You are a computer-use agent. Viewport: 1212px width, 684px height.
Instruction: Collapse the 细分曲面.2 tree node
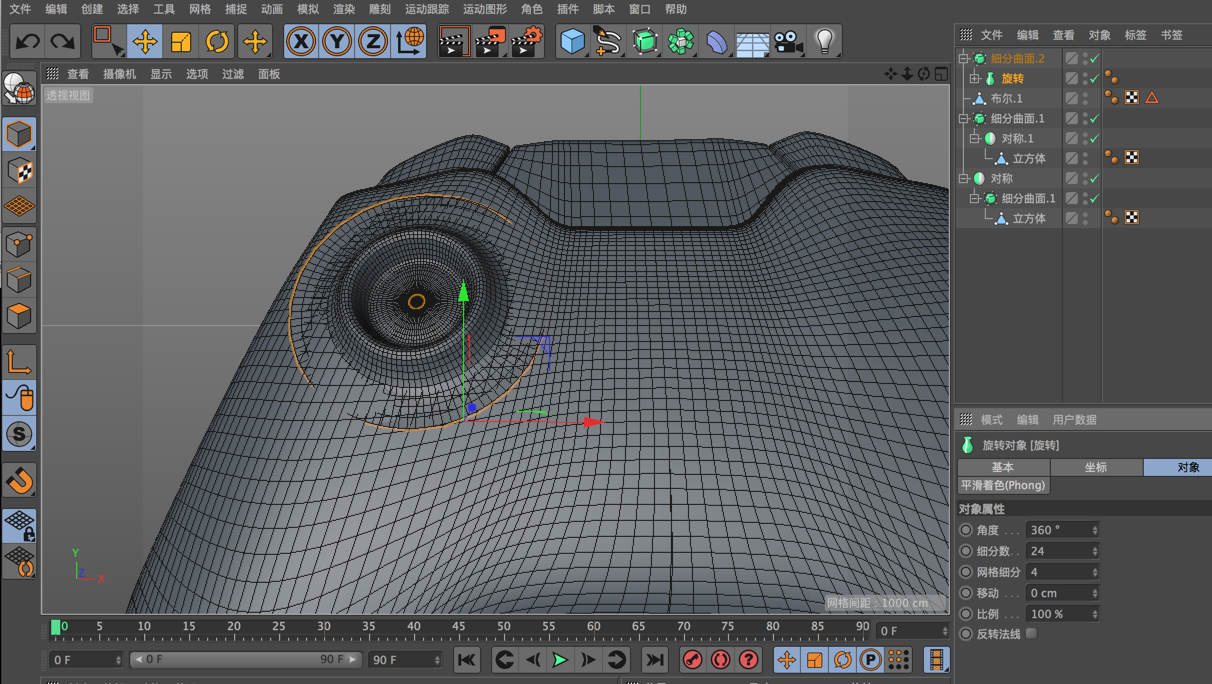(x=964, y=58)
